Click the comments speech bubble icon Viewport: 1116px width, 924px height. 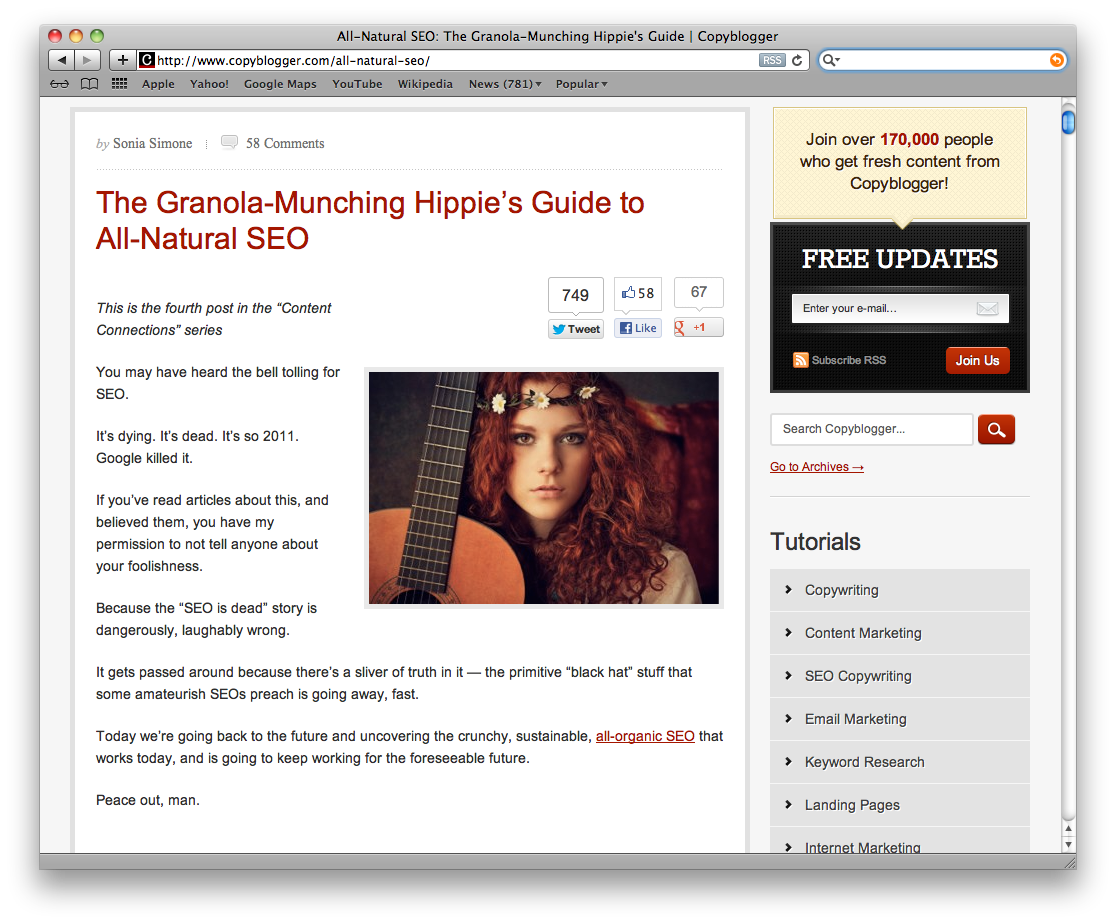(x=229, y=142)
